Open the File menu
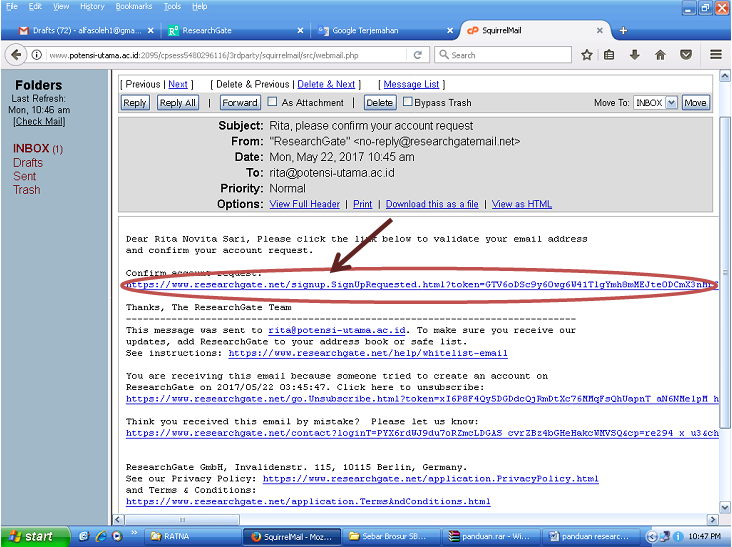The width and height of the screenshot is (732, 547). pos(12,7)
